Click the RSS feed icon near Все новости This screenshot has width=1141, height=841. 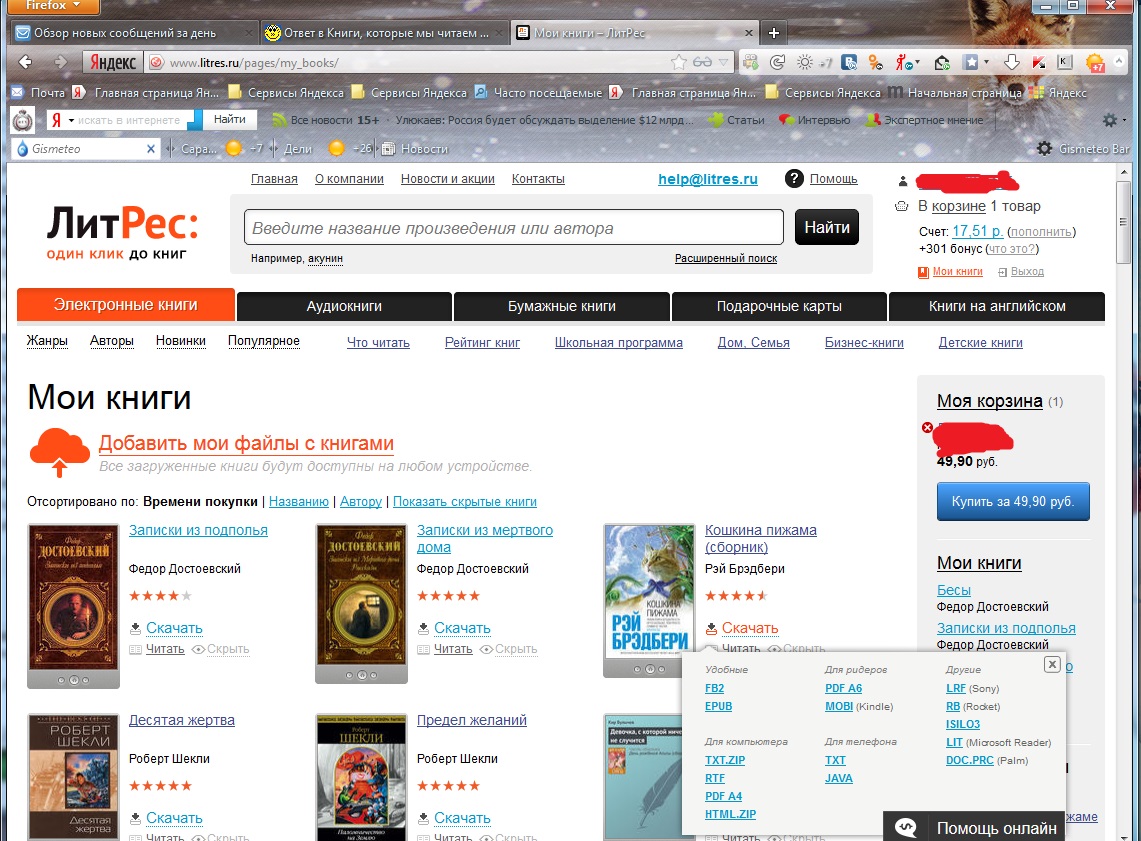pos(279,120)
